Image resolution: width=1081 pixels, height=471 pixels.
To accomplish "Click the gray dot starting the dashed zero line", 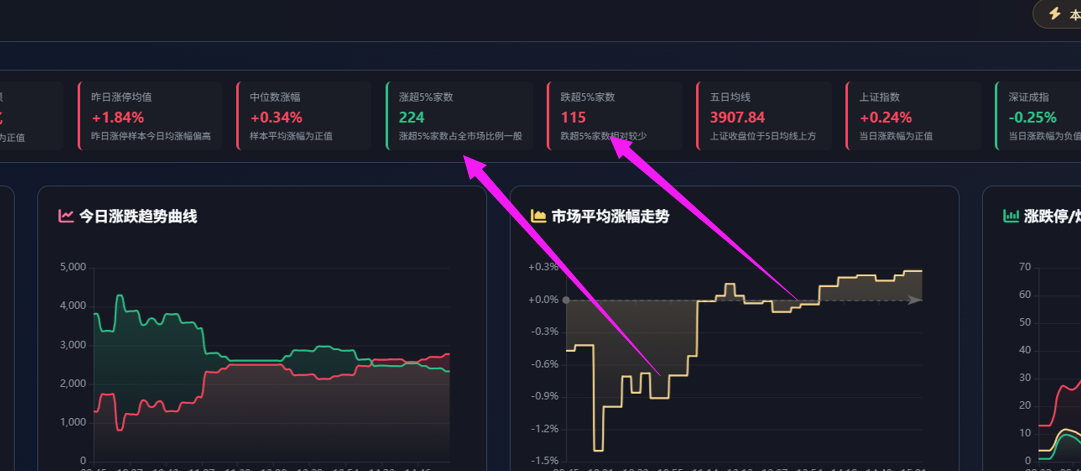I will click(566, 300).
